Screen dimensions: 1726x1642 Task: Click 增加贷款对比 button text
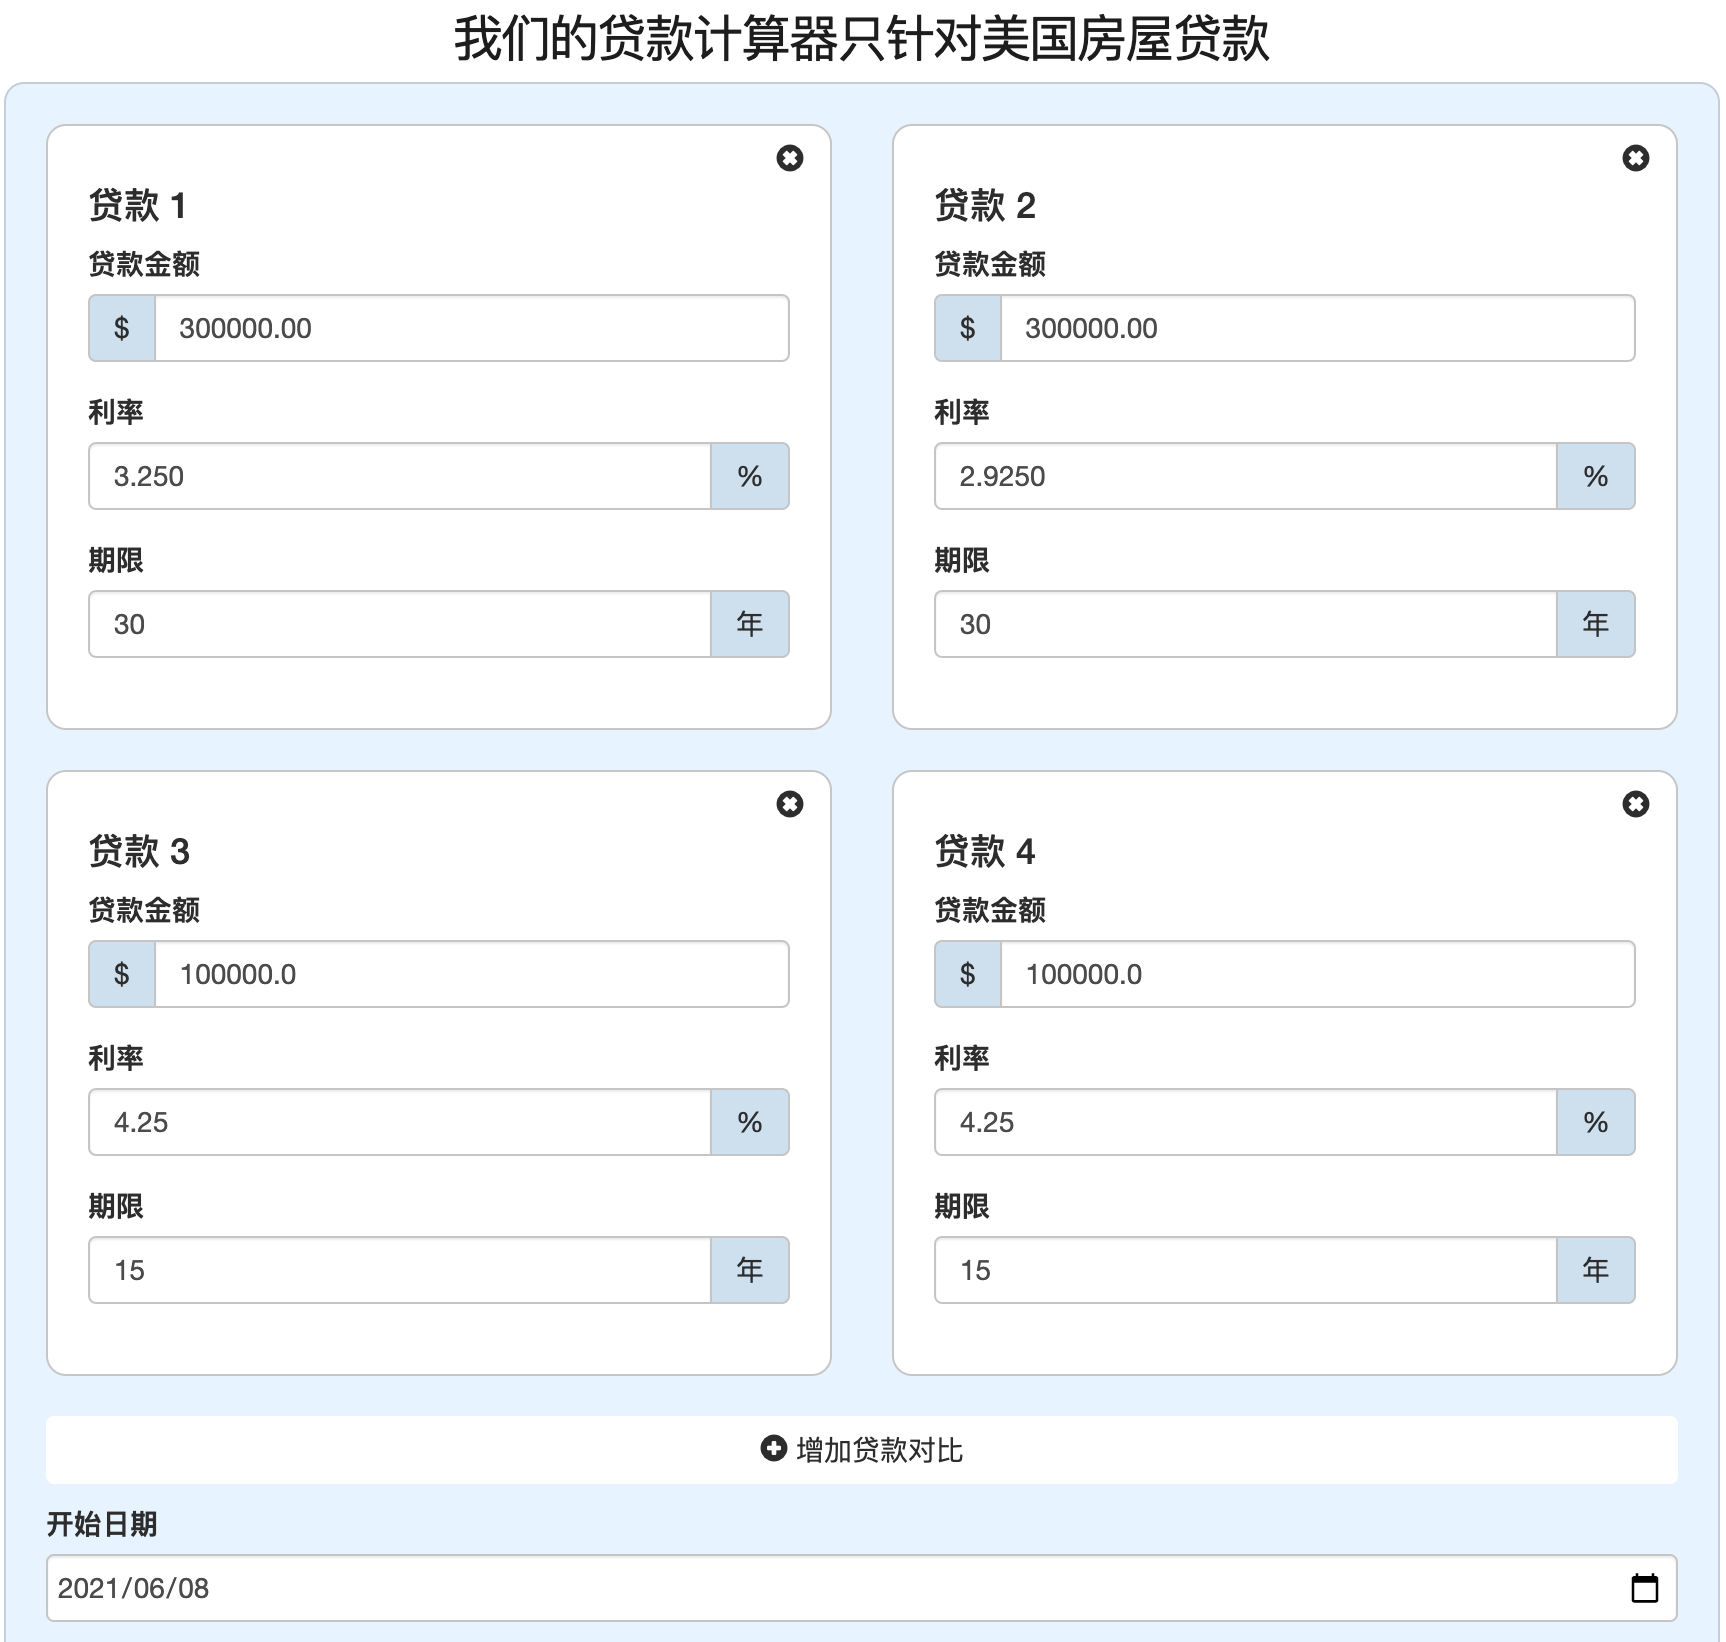pos(879,1450)
